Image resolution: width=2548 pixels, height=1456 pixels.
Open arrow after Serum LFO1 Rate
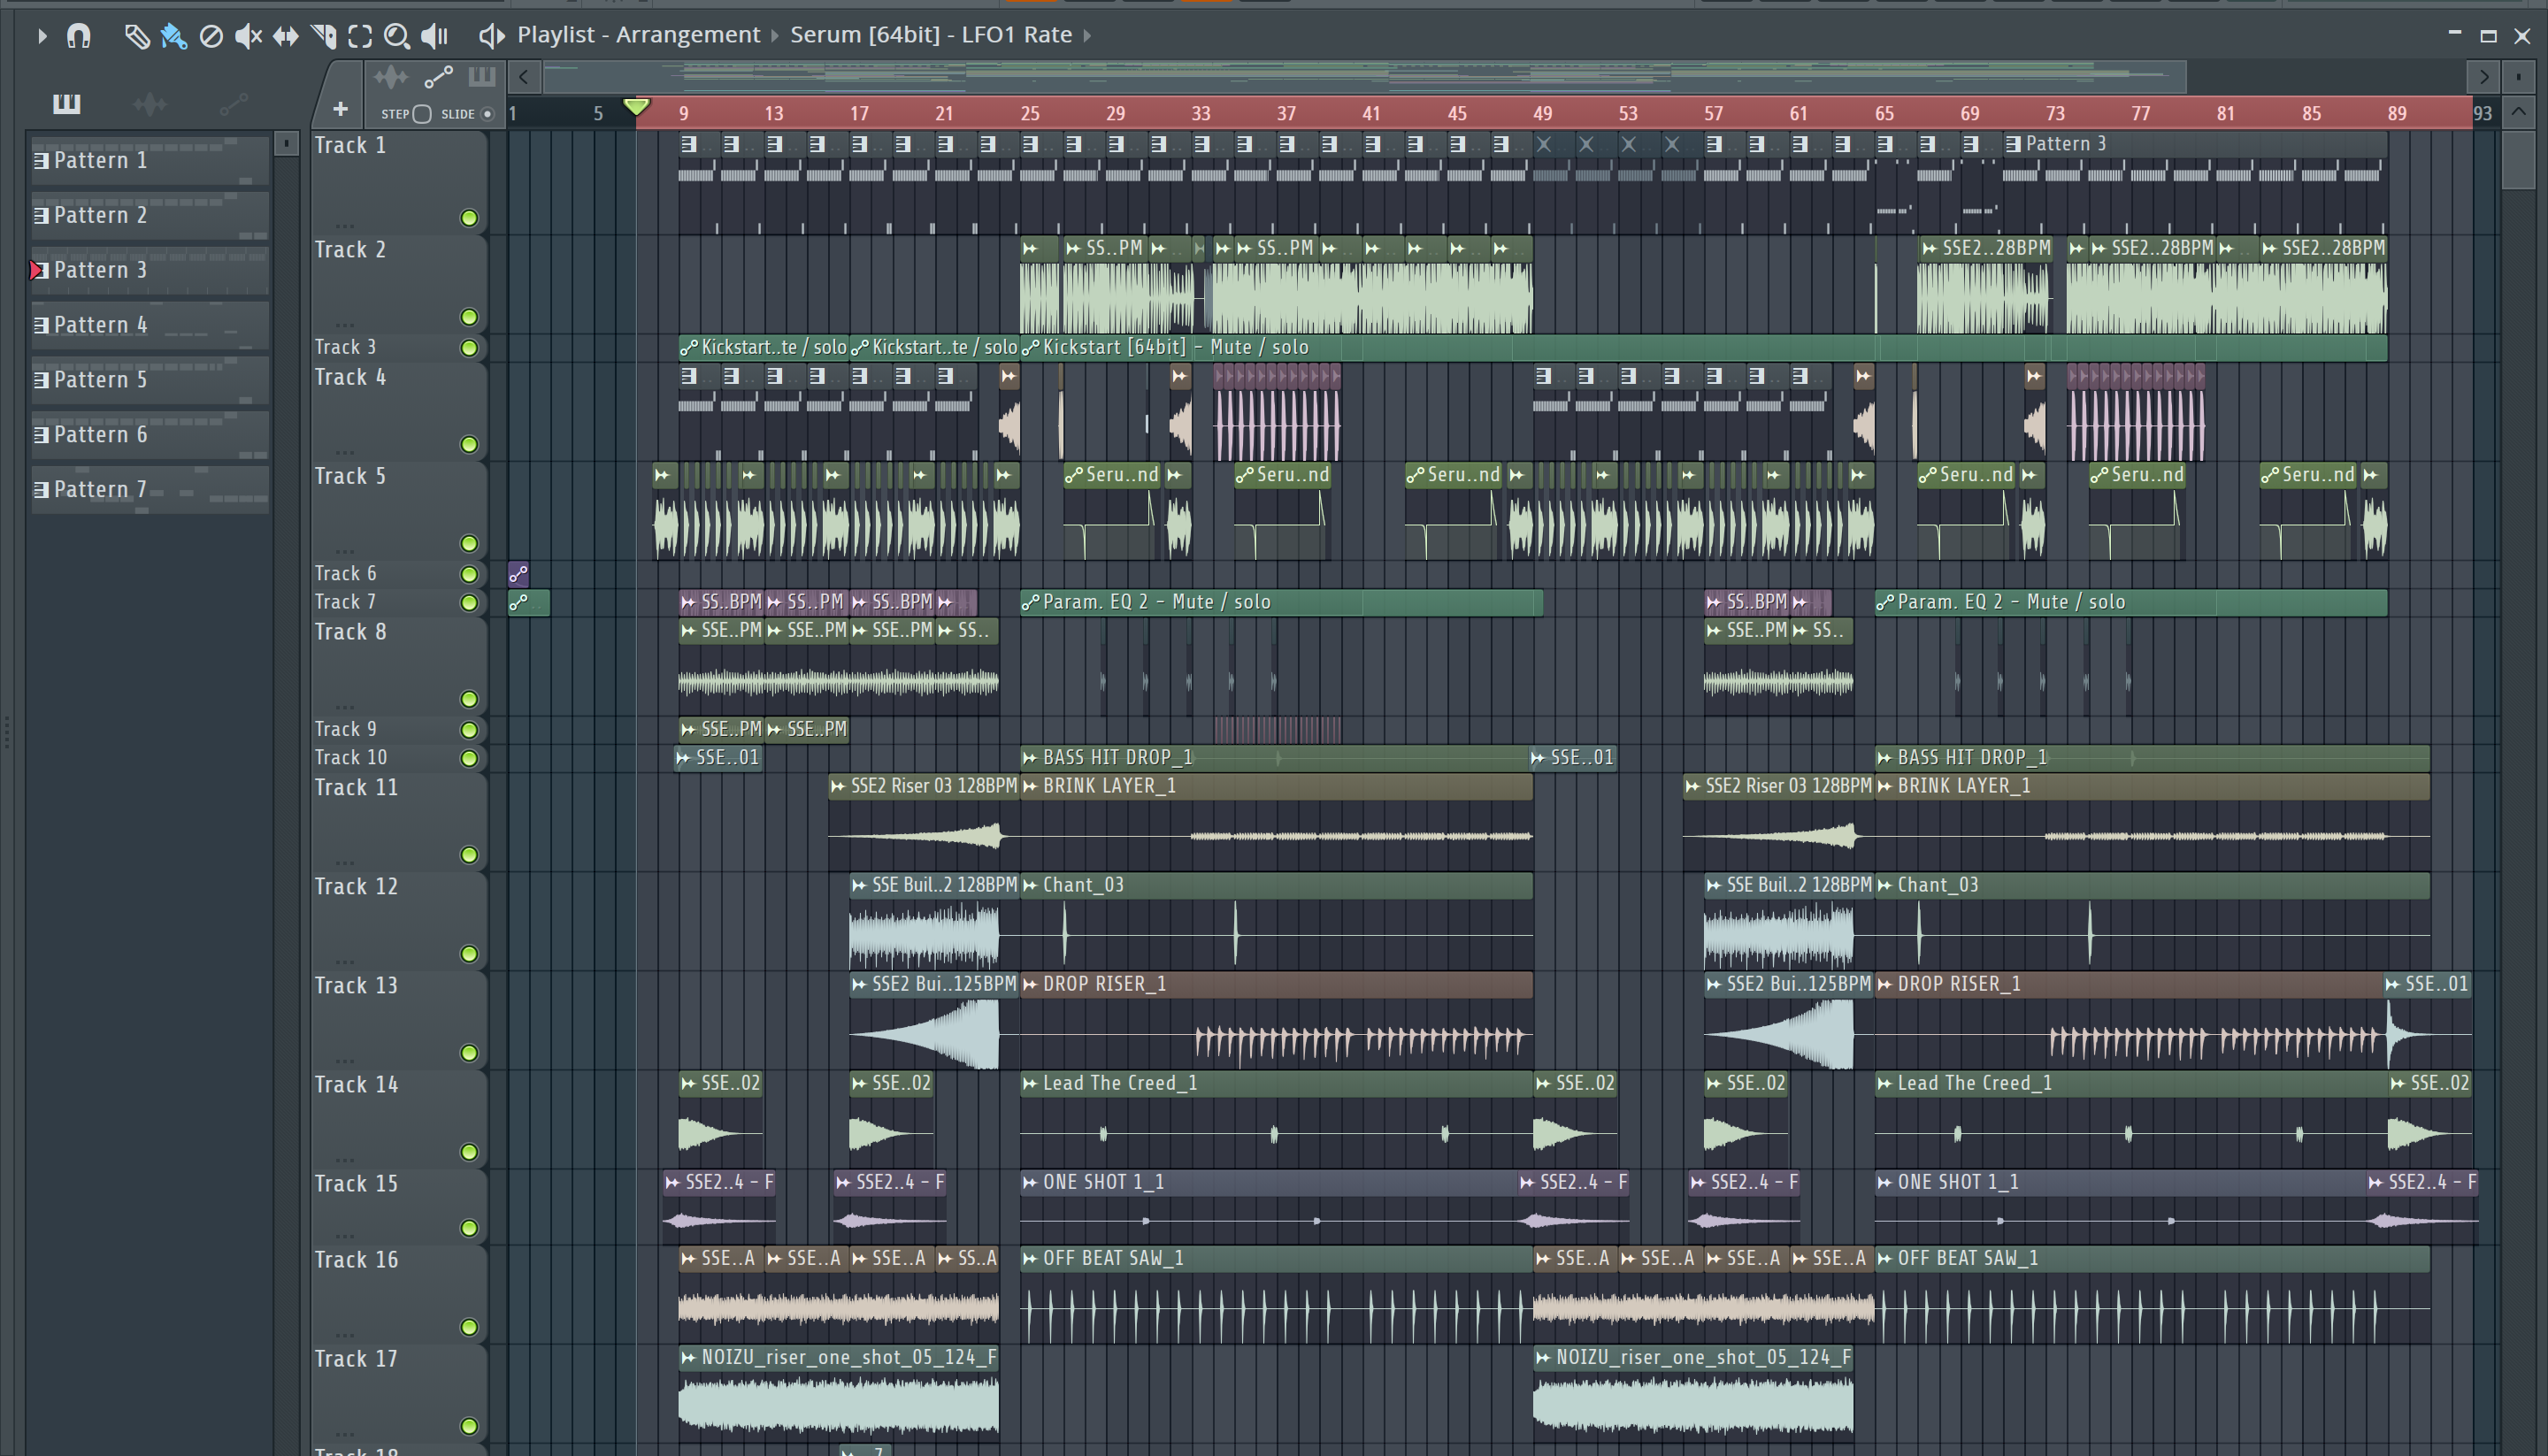(1087, 36)
